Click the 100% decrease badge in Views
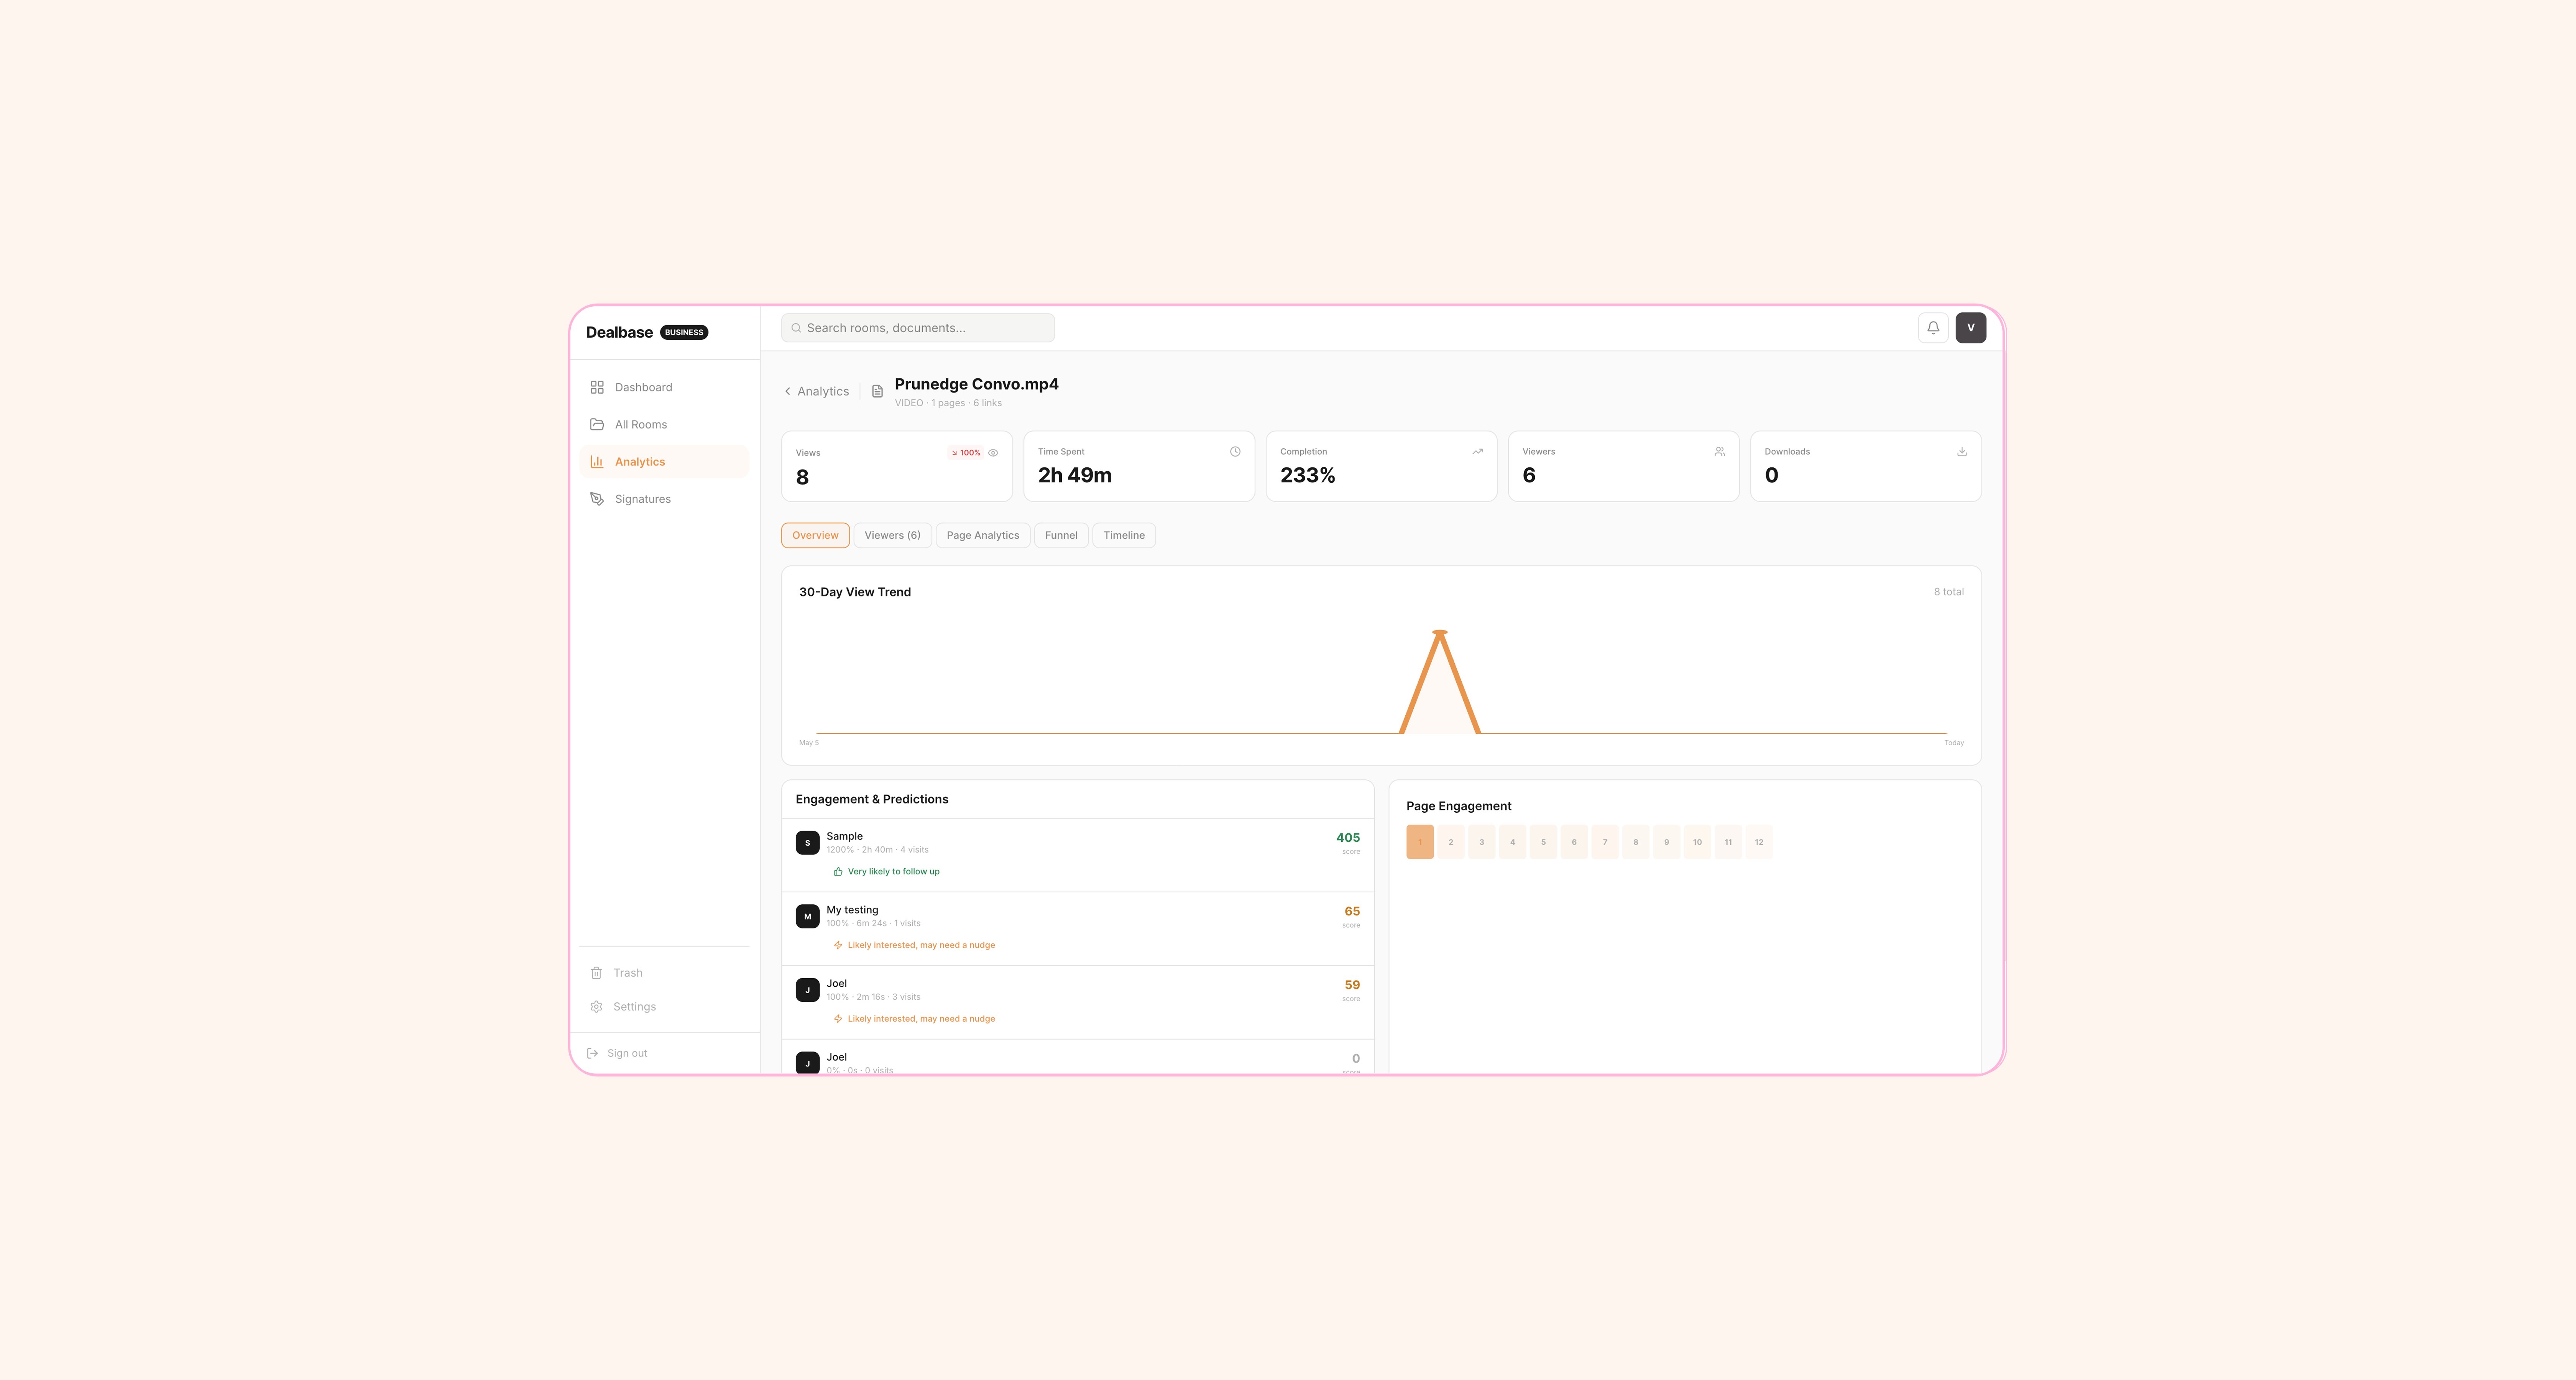Screen dimensions: 2576x1380 [x=966, y=453]
